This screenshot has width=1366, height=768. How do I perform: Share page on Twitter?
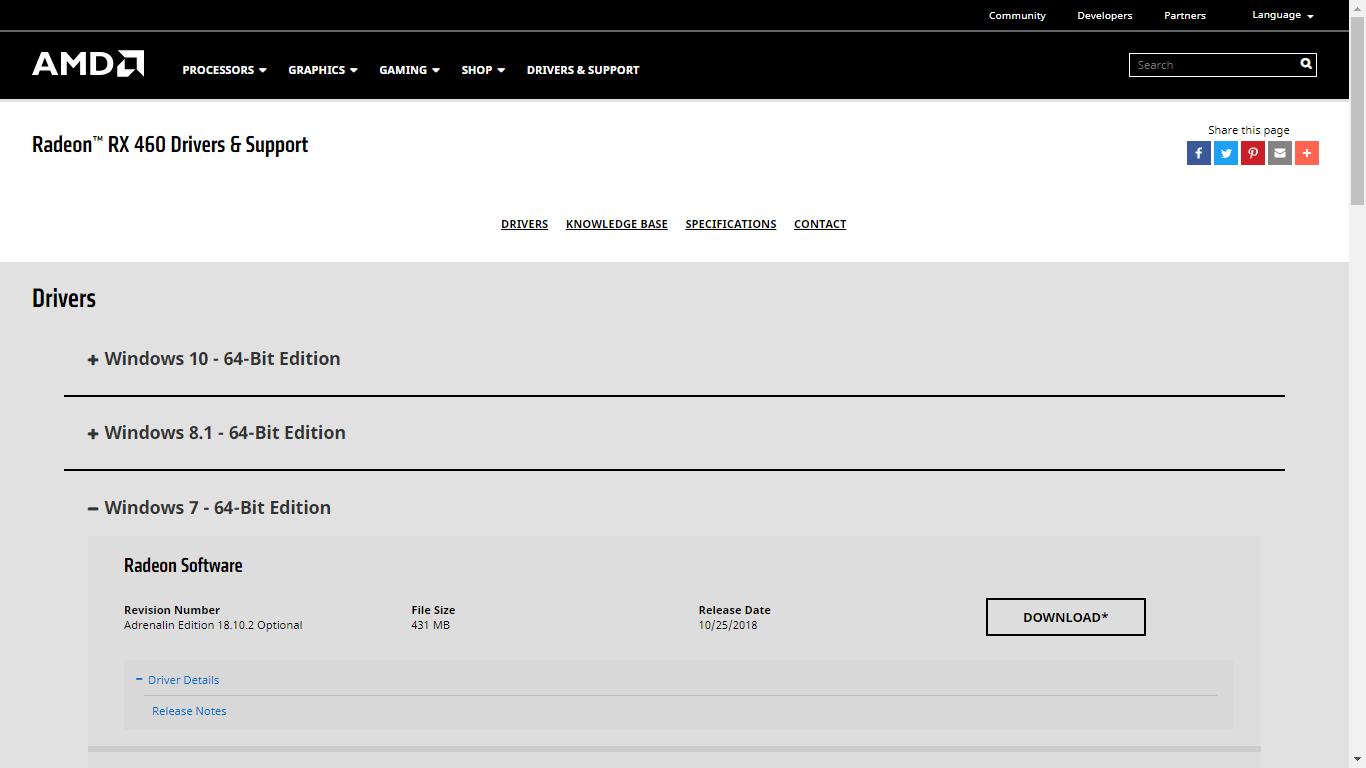1226,153
